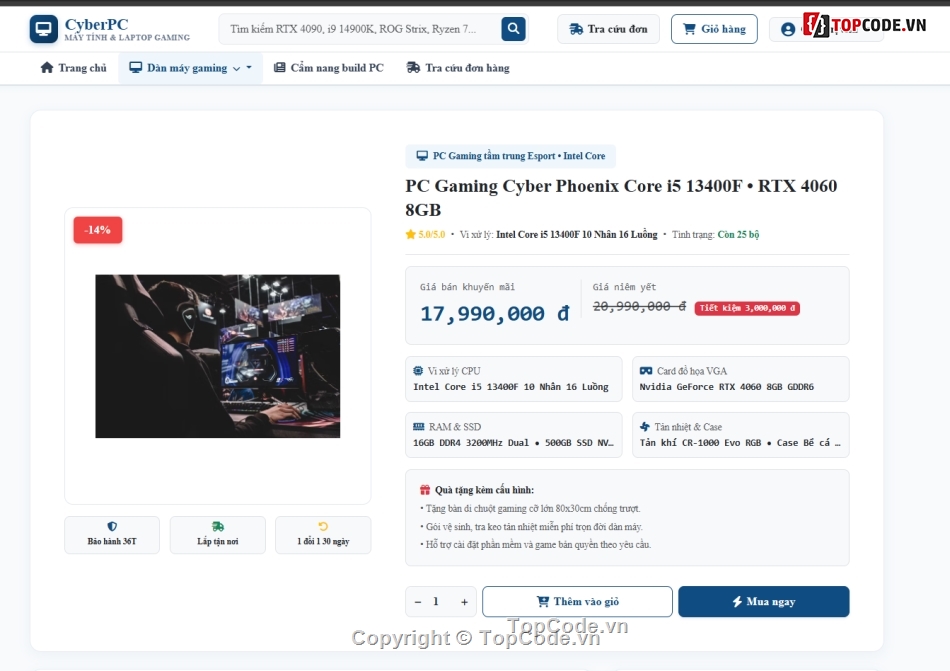Click the RAM memory icon beside RAM & SSD
Image resolution: width=950 pixels, height=671 pixels.
pos(419,426)
